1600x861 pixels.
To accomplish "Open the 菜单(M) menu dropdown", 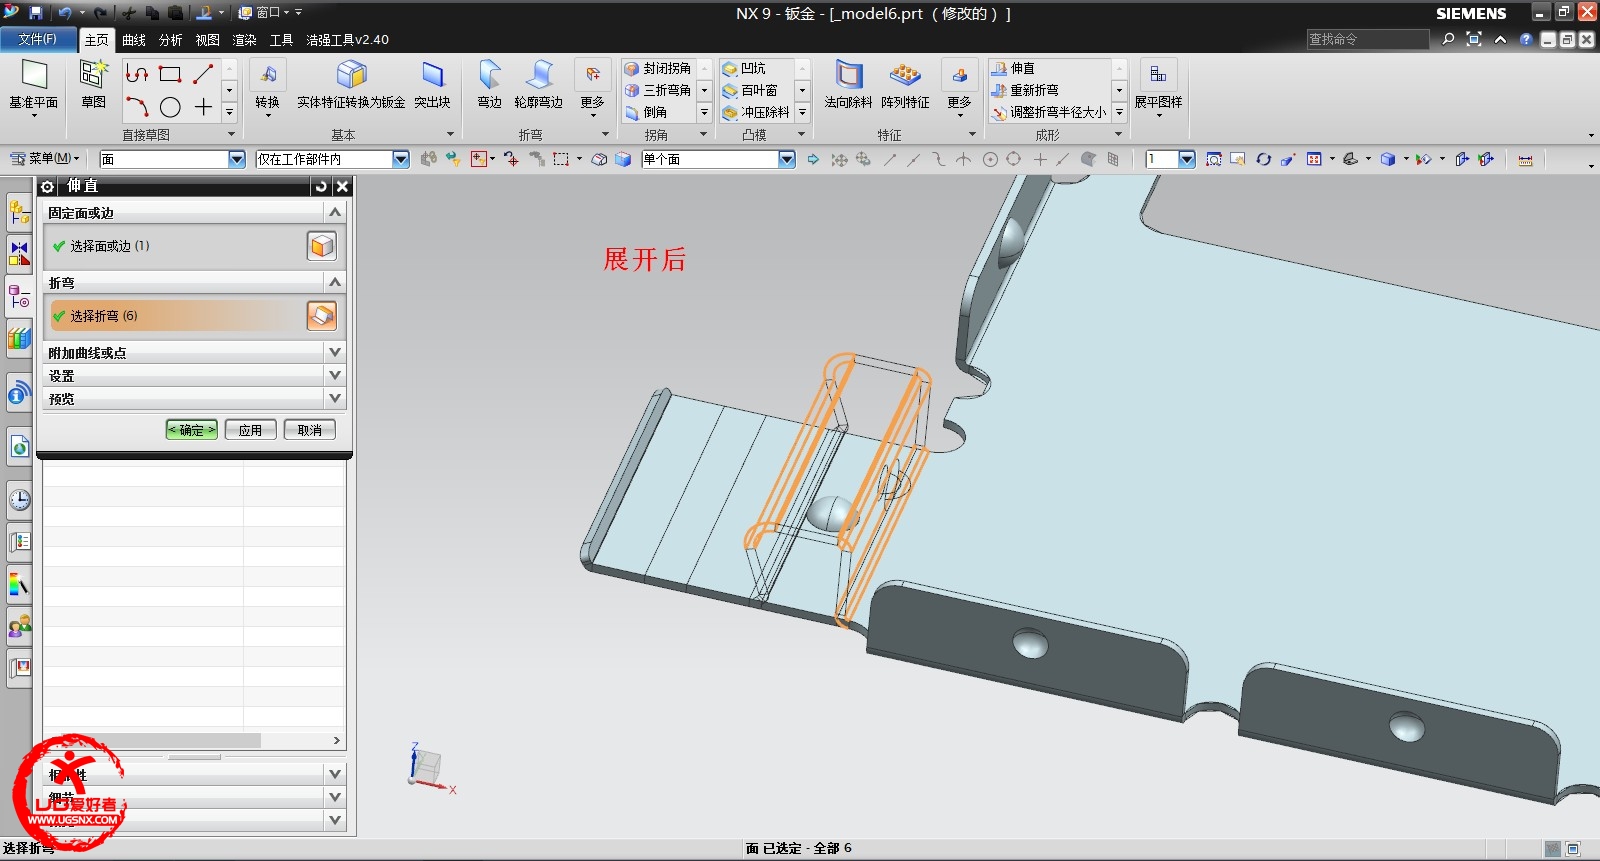I will click(x=45, y=158).
